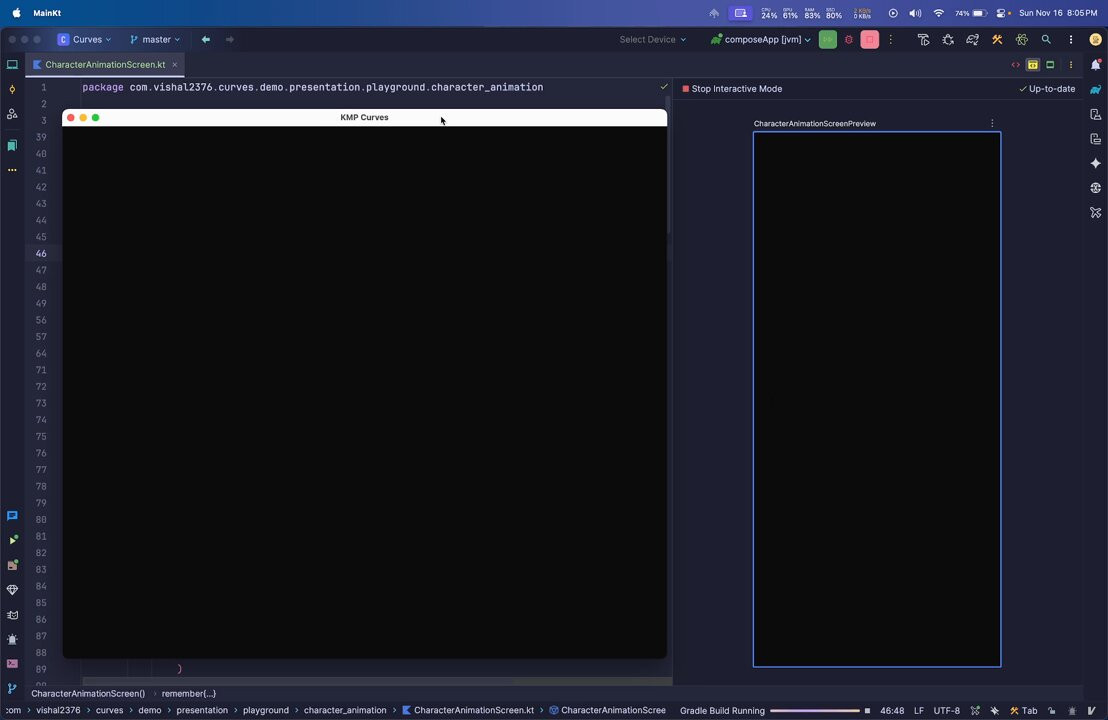Screen dimensions: 1108x720
Task: Click the Gradle Build Running progress bar
Action: [815, 711]
